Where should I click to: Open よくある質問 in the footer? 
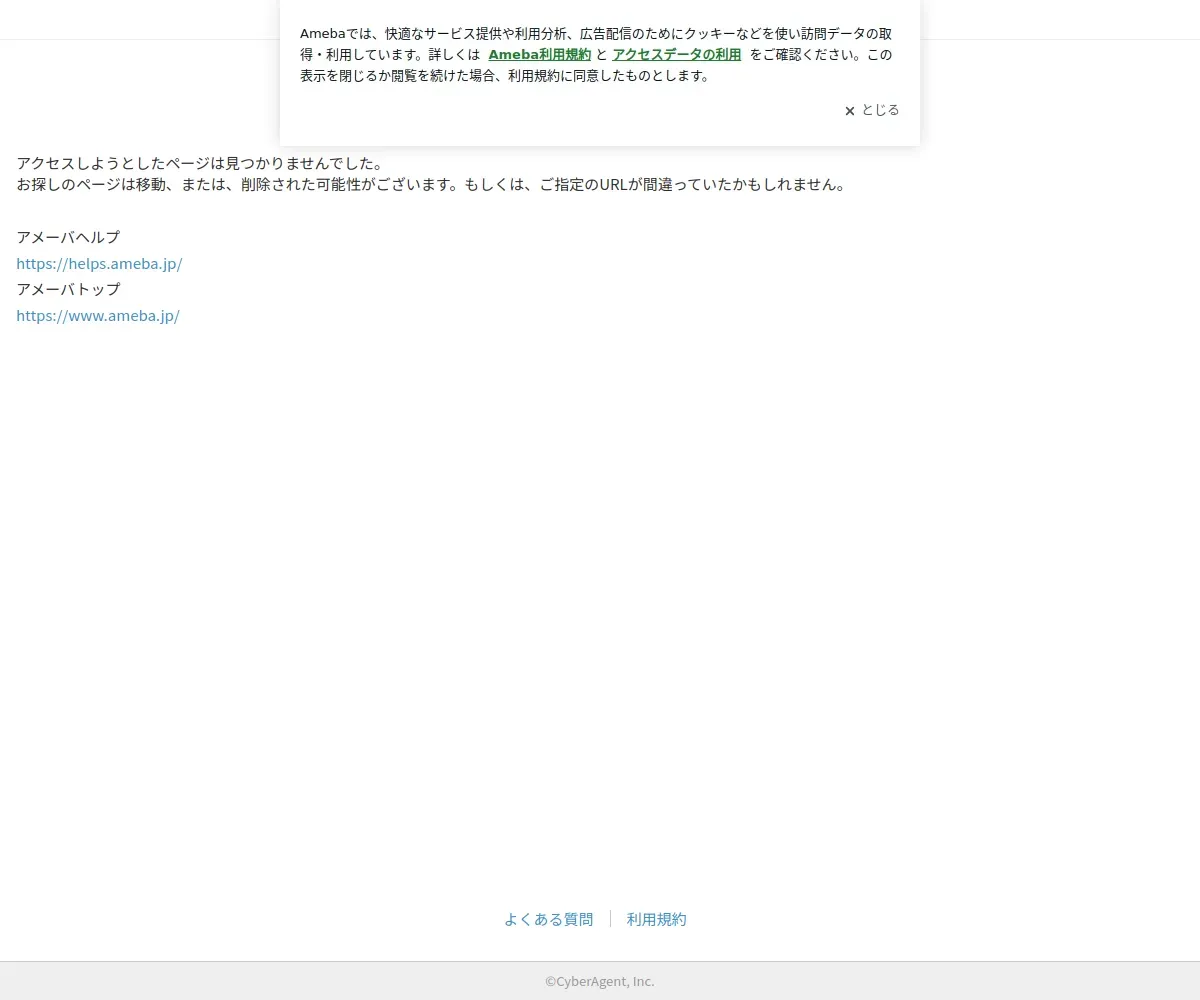pos(548,919)
